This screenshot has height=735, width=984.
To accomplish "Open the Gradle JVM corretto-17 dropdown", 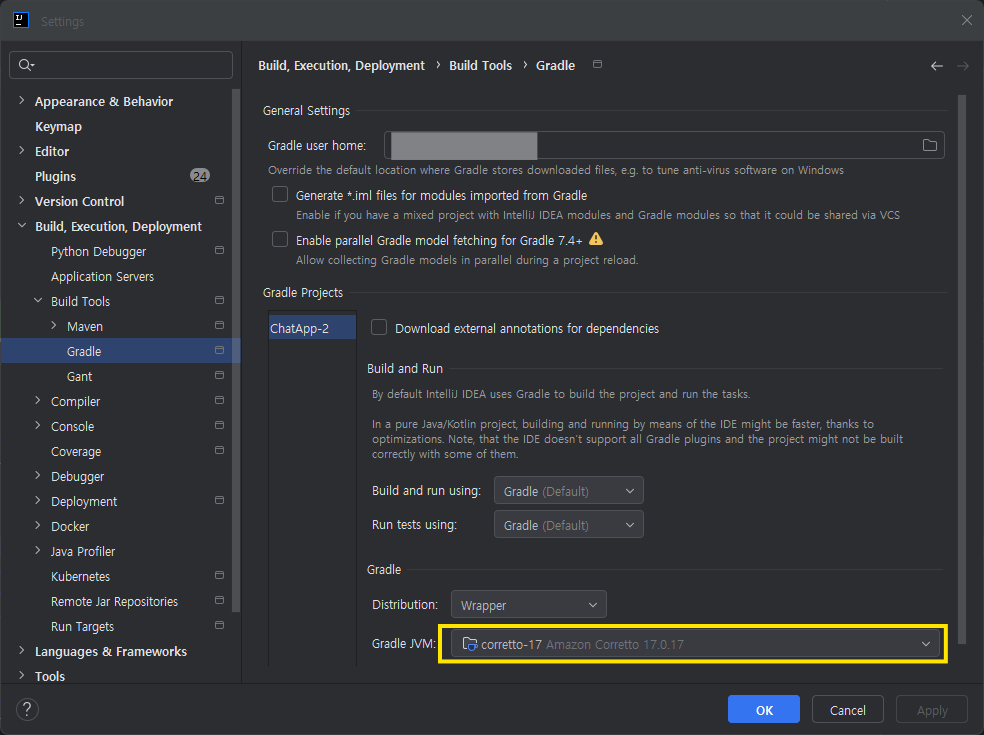I will [x=695, y=644].
